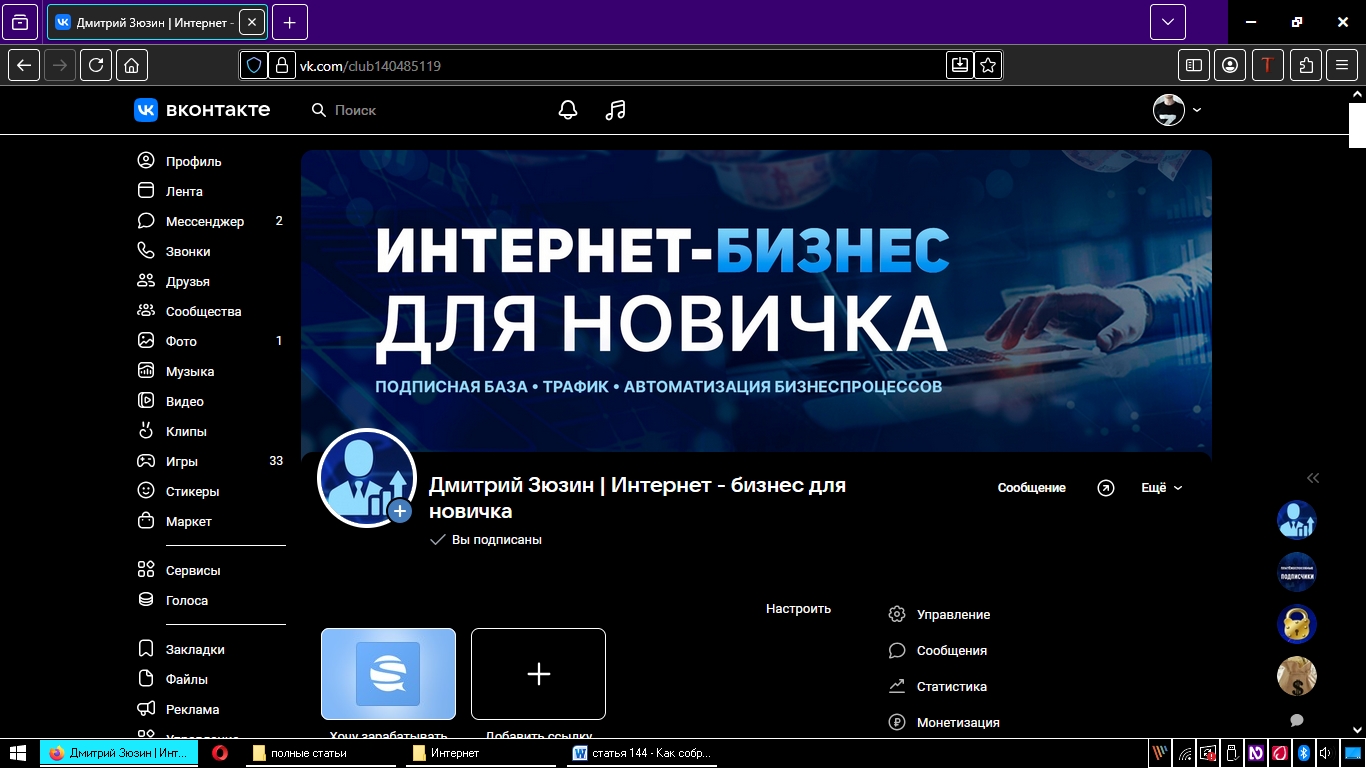This screenshot has height=768, width=1366.
Task: Click the VK logo in the header
Action: coord(146,110)
